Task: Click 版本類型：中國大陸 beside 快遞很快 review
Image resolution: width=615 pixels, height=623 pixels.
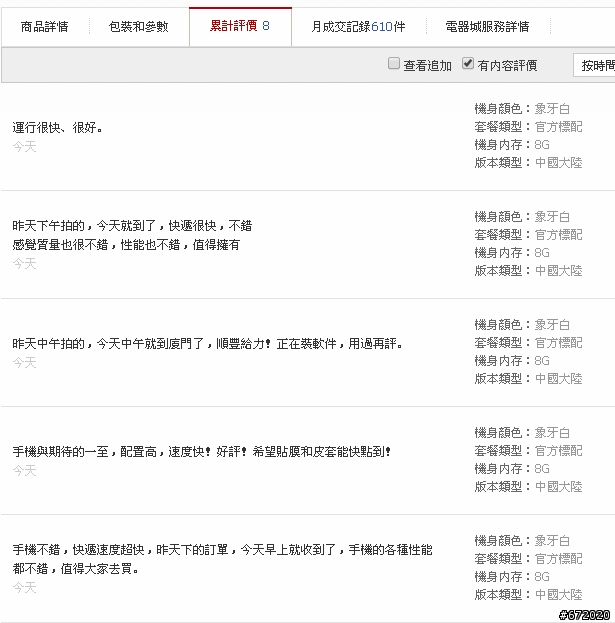Action: (528, 271)
